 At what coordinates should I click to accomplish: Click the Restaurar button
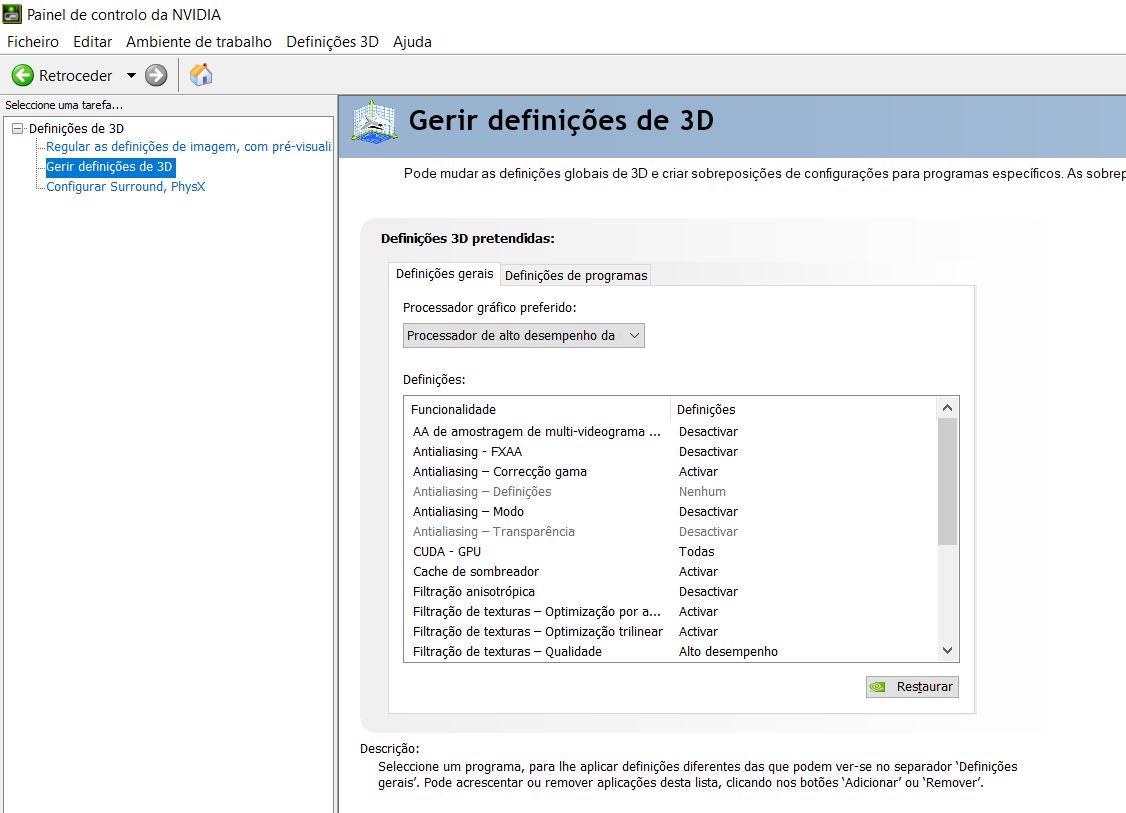tap(912, 687)
